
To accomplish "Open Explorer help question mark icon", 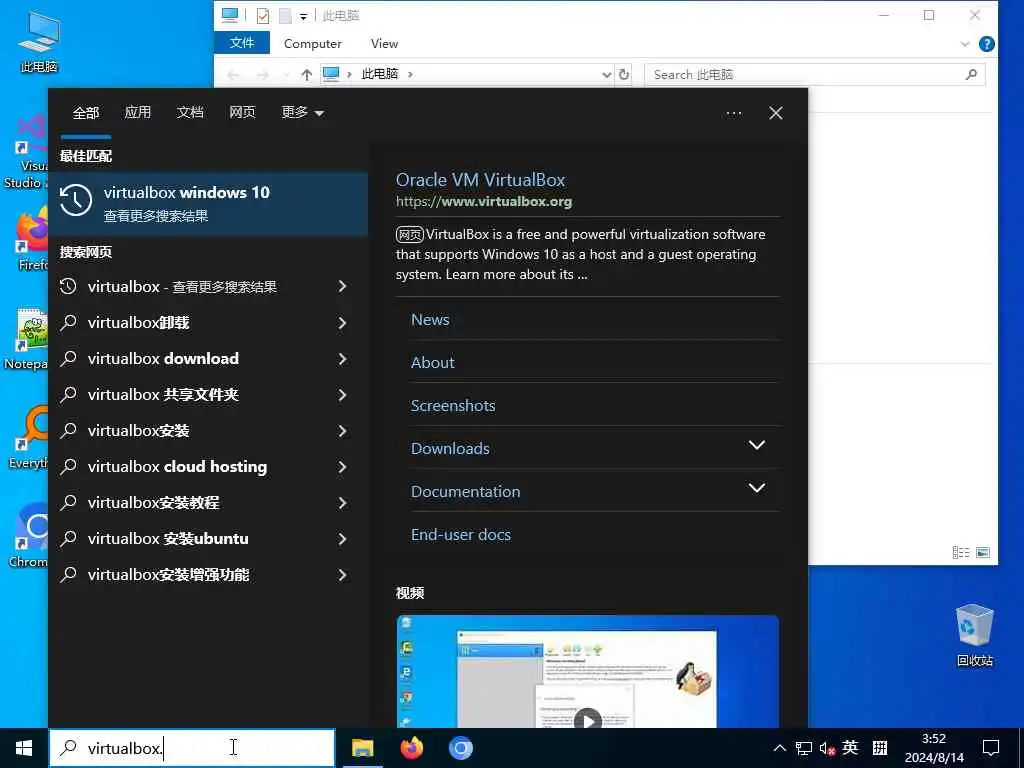I will 986,44.
